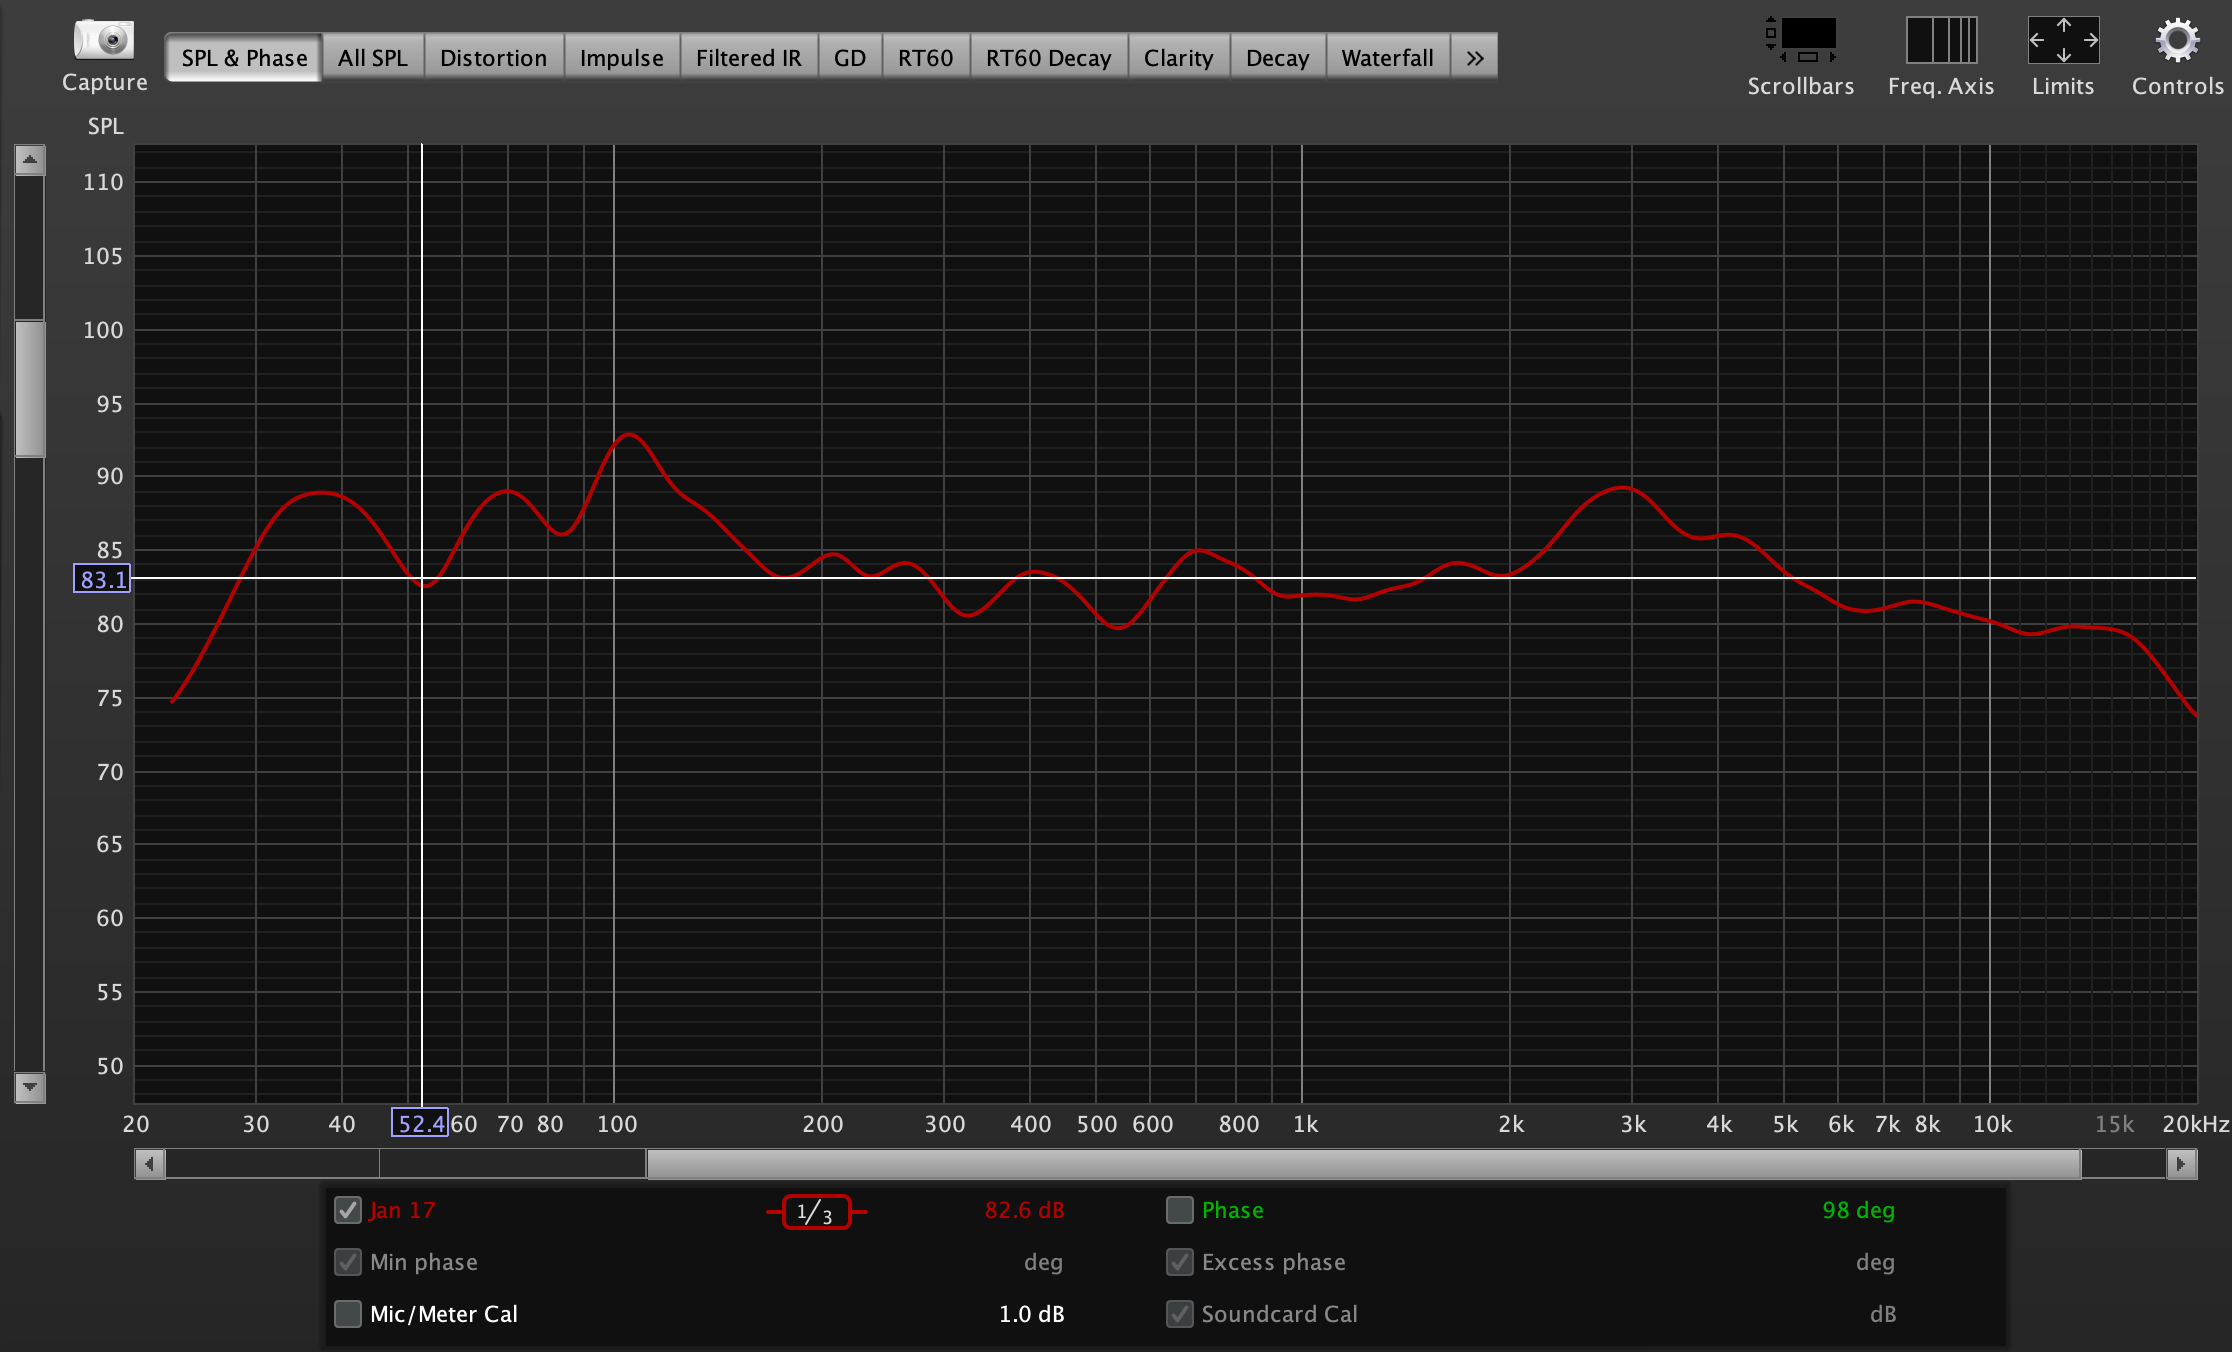Switch to the Waterfall tab
2232x1352 pixels.
click(1387, 58)
